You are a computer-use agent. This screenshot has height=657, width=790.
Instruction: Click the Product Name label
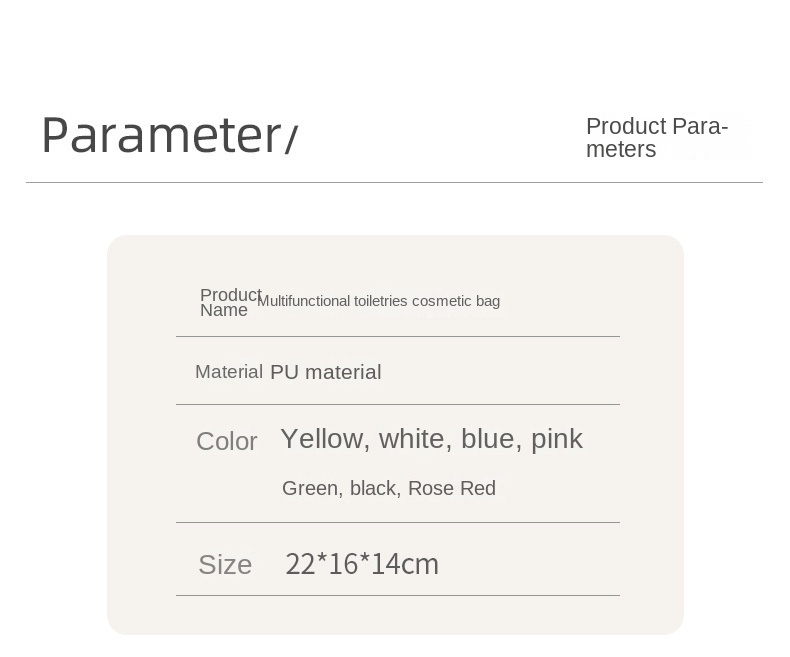(229, 302)
